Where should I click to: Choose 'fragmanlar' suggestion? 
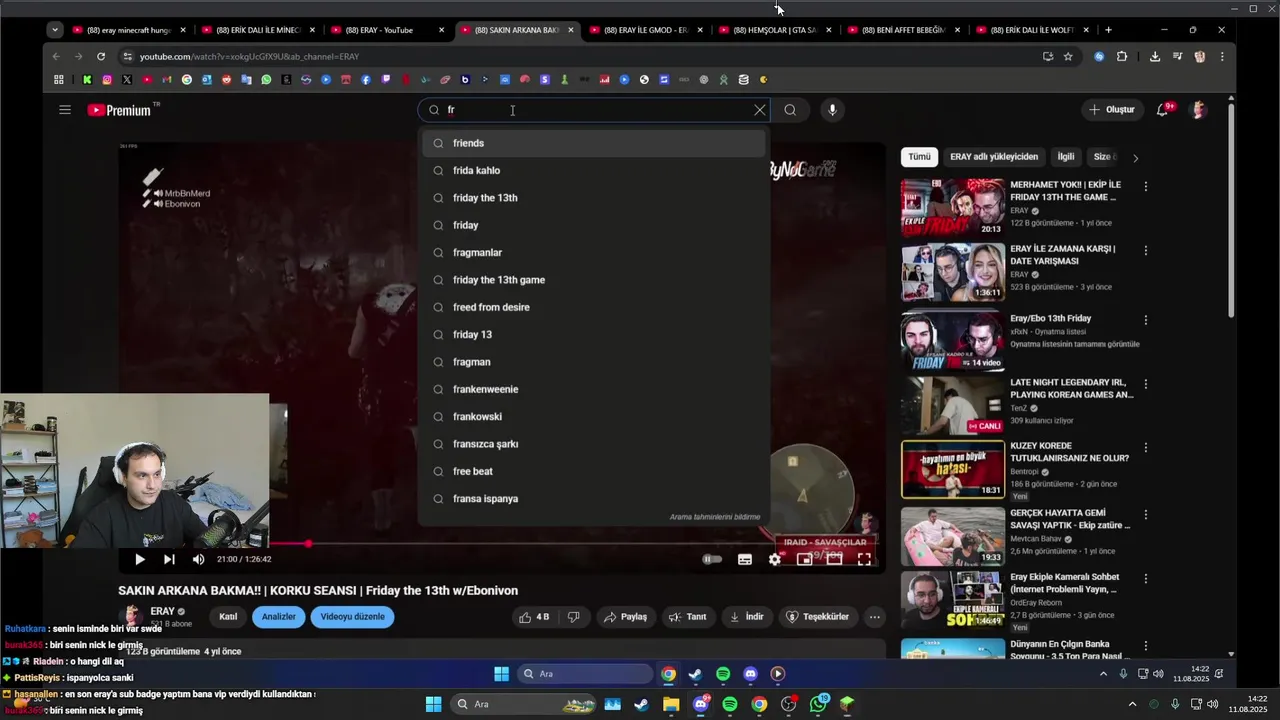[594, 253]
